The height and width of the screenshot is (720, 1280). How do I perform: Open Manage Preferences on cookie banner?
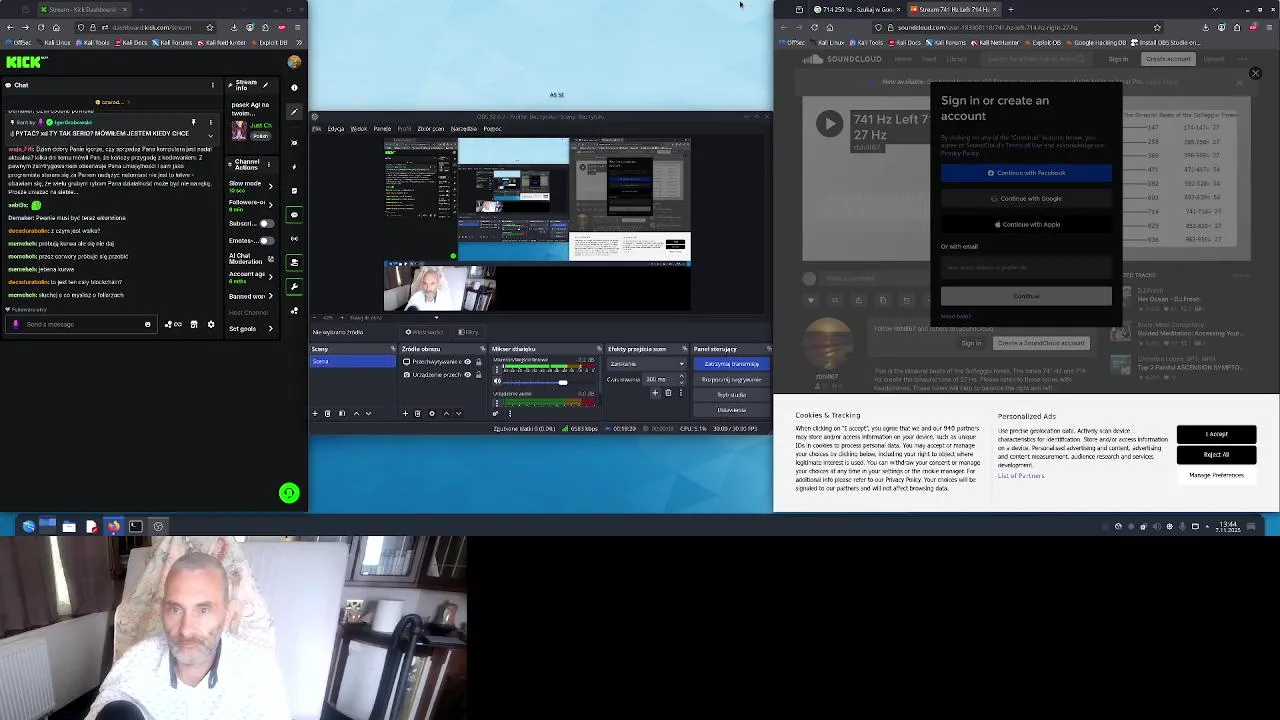tap(1216, 475)
